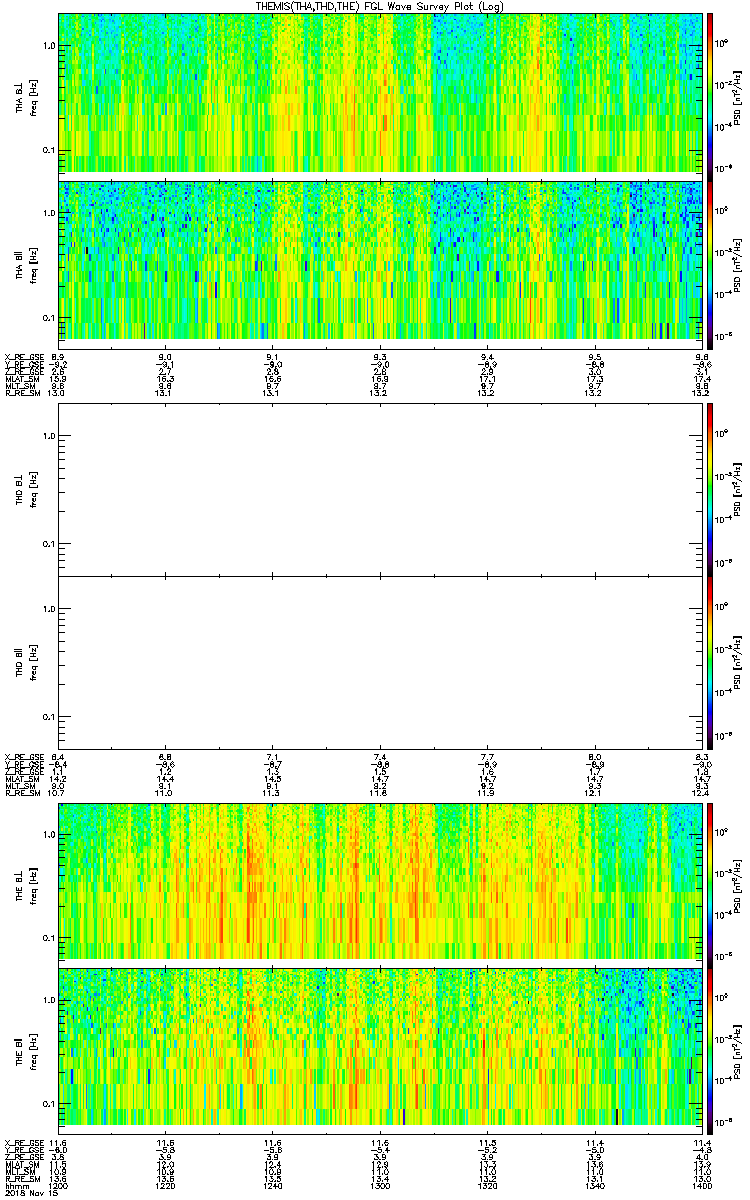Viewport: 750px width, 1200px height.
Task: Click the '0.1' frequency tick on THE B∥ axis
Action: tap(49, 1103)
